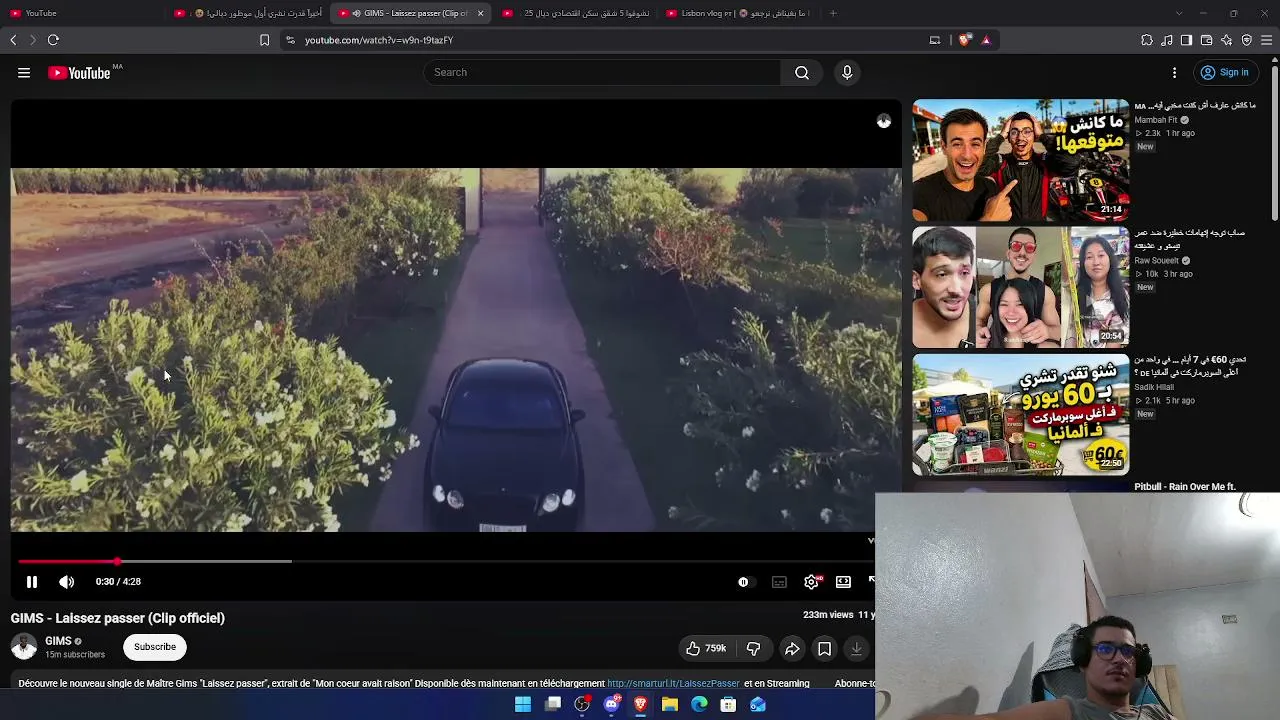Bookmark this page in address bar

click(x=264, y=40)
